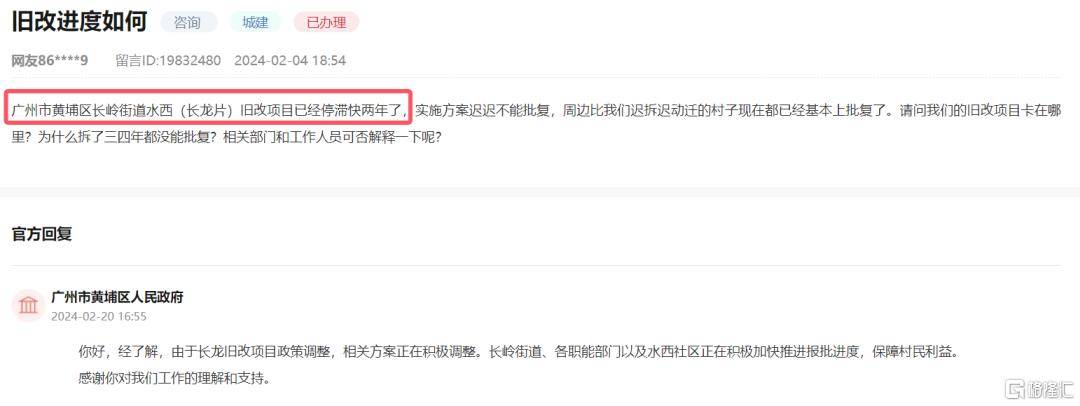Click the 格隆汇 watermark logo
Screen dimensions: 1080x406
pyautogui.click(x=1039, y=389)
